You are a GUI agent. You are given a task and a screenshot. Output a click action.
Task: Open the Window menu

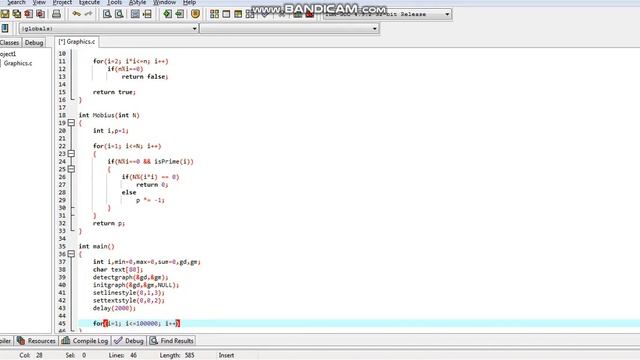164,2
